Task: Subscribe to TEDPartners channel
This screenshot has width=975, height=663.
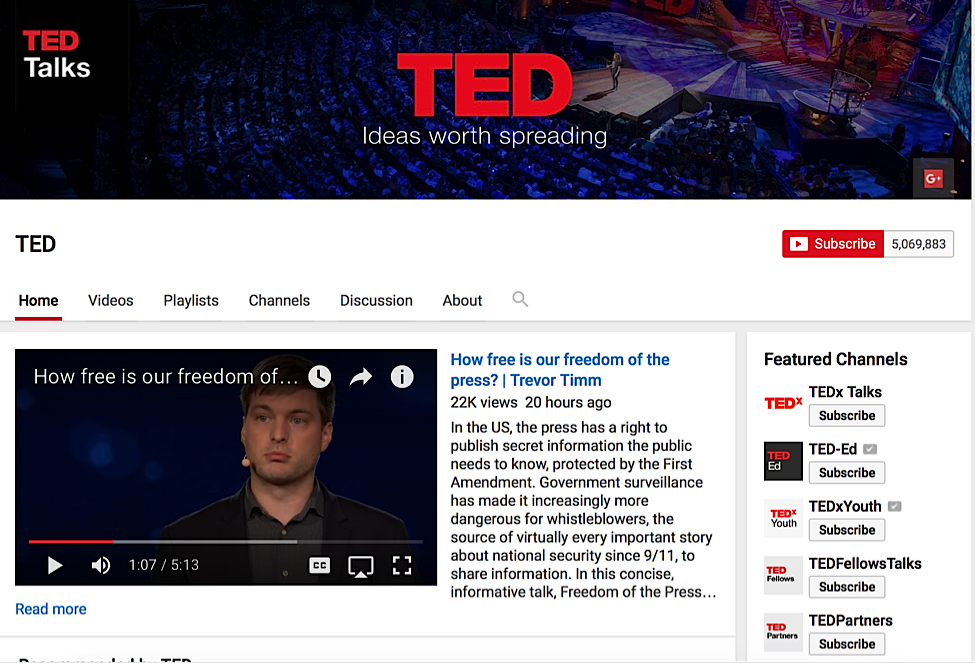Action: point(847,644)
